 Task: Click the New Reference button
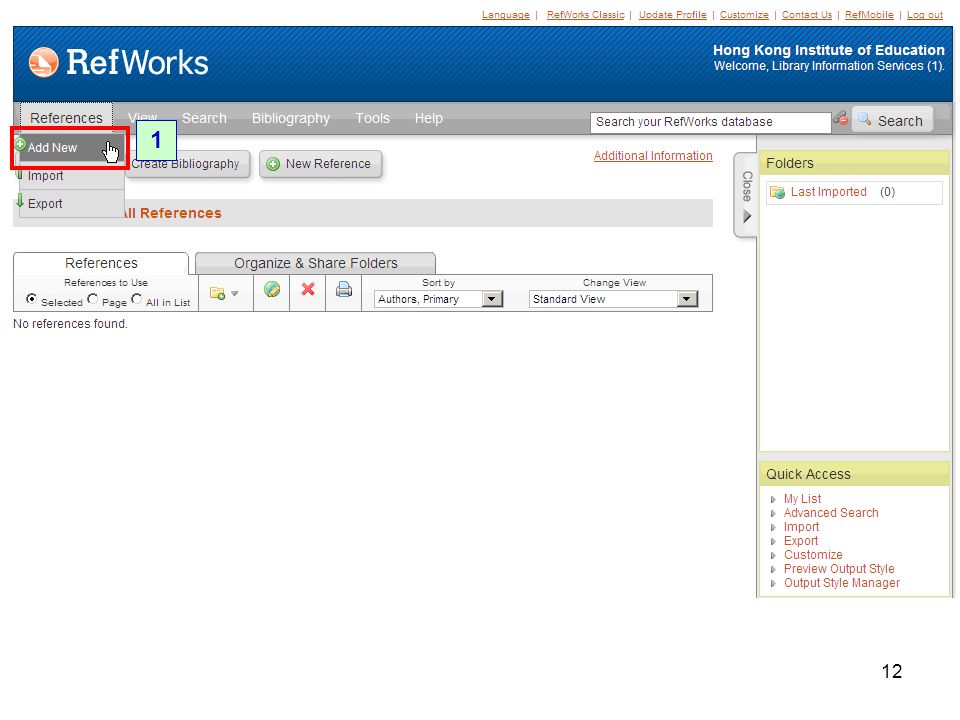[321, 164]
